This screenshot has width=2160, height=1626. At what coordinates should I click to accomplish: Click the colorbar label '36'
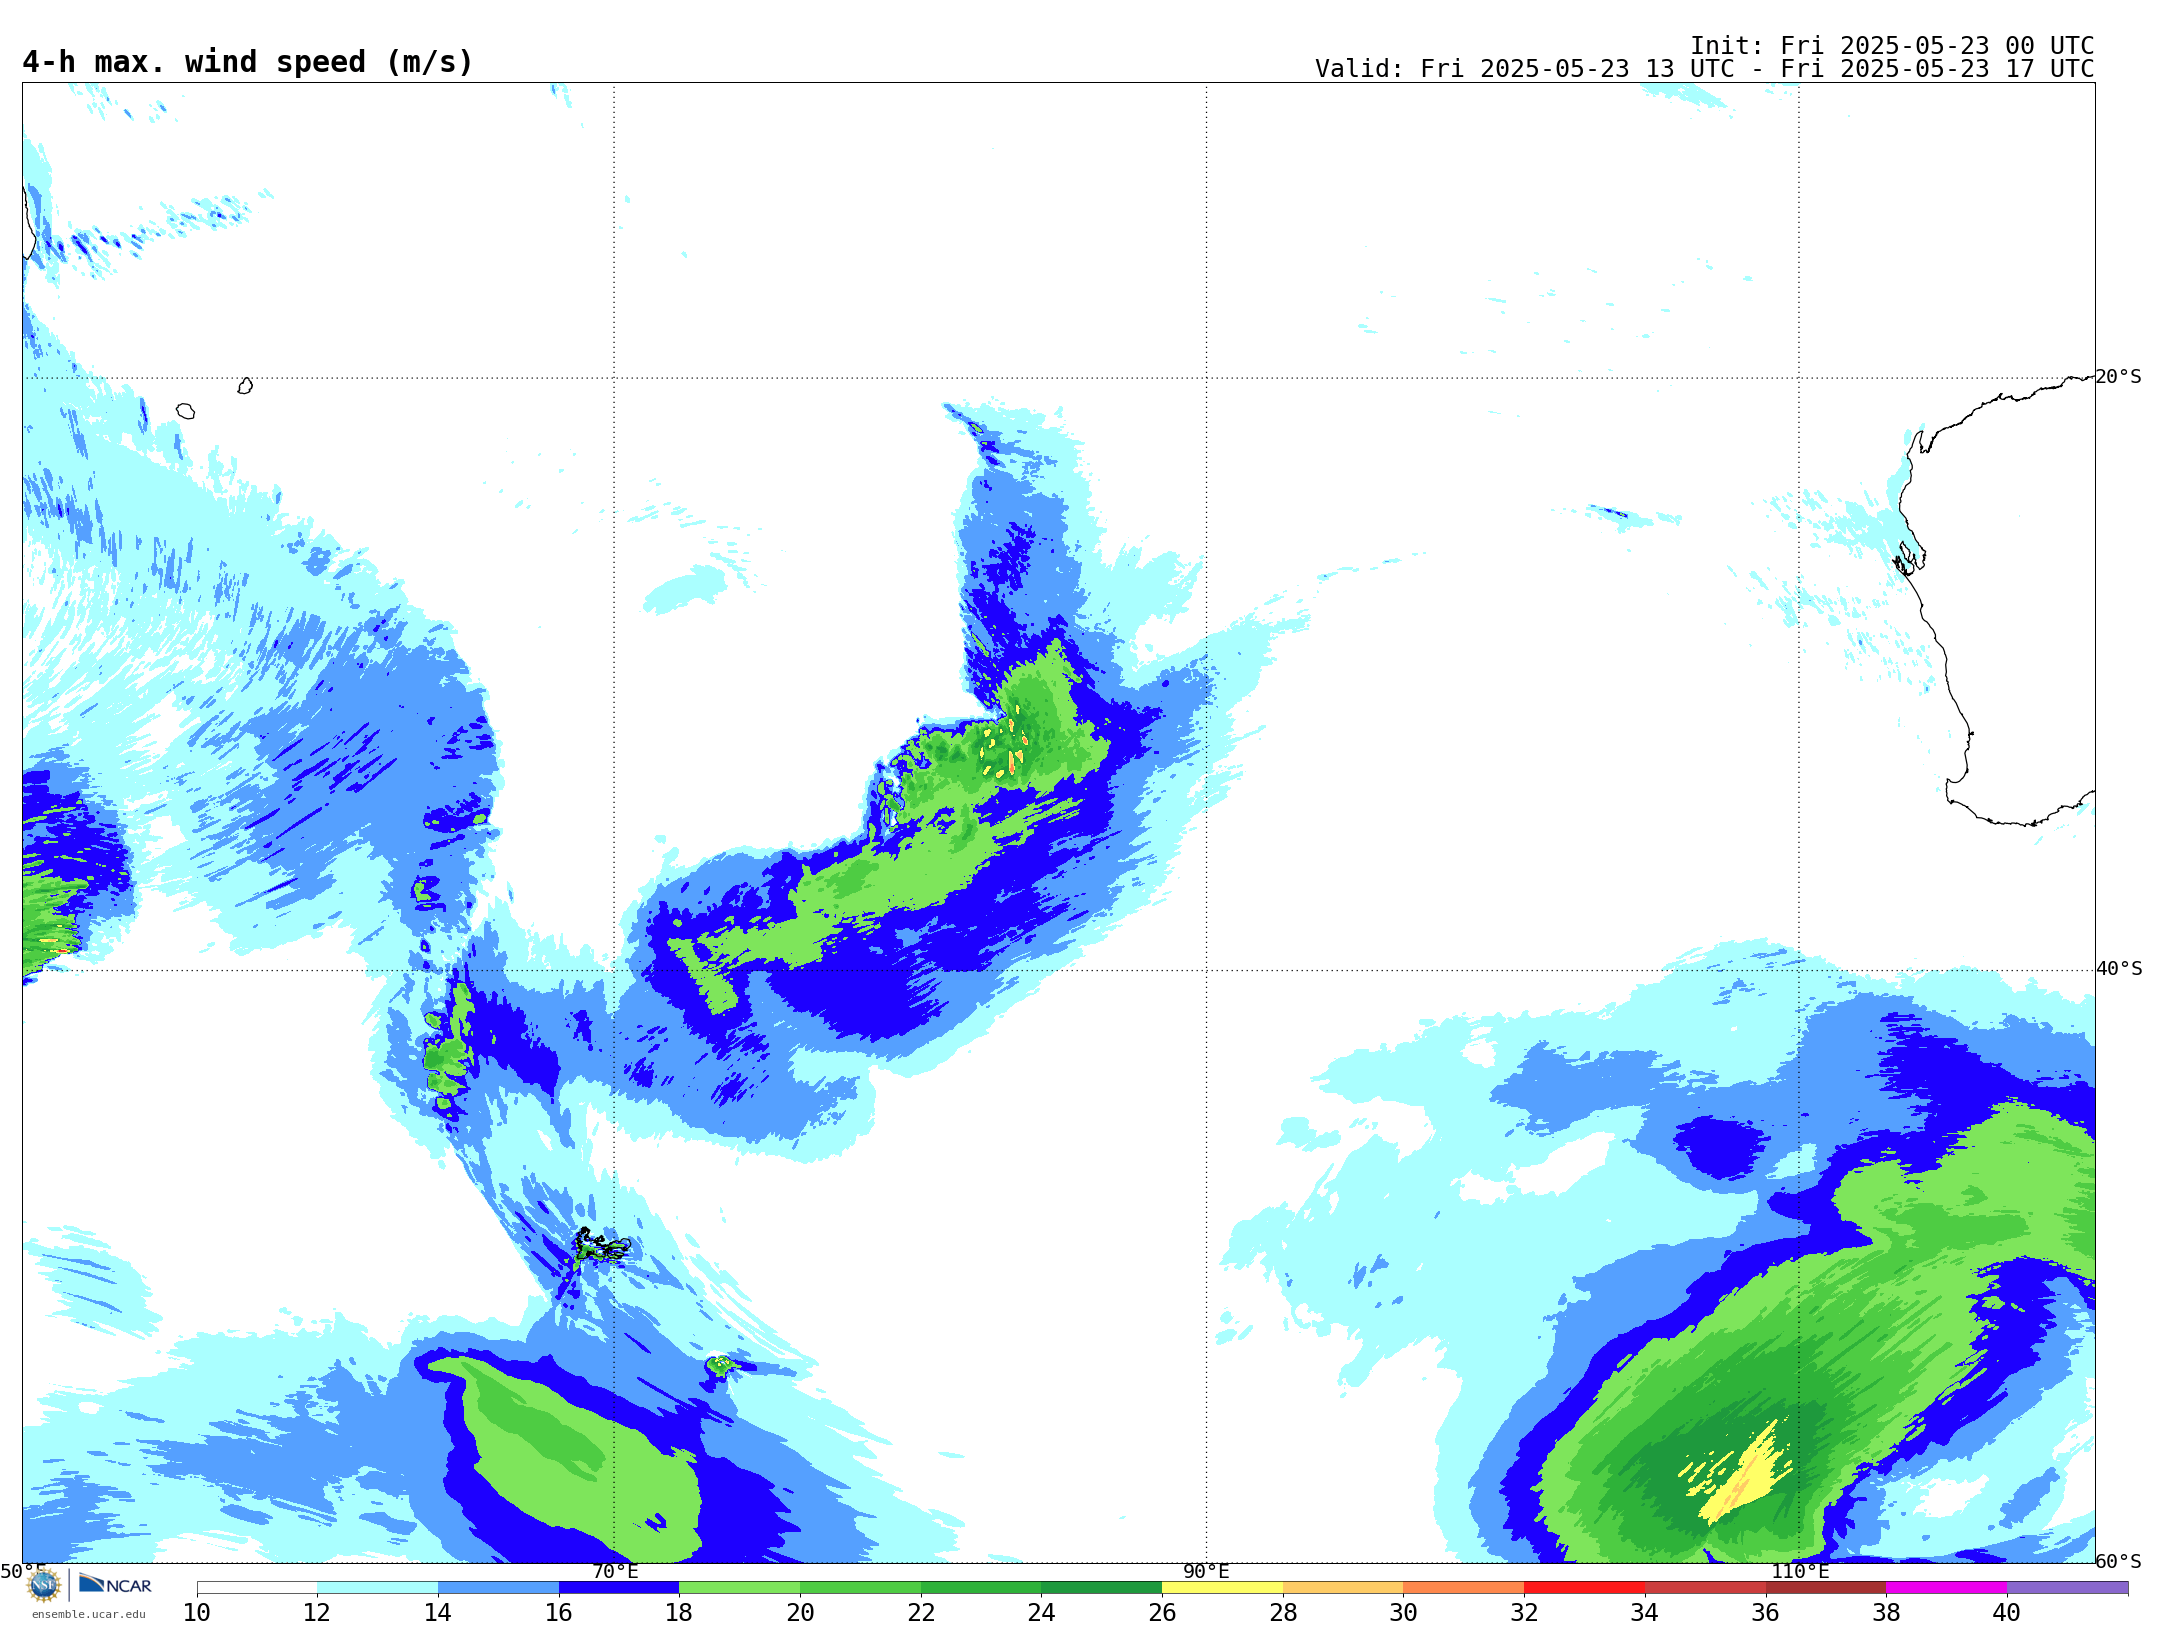[x=1765, y=1612]
